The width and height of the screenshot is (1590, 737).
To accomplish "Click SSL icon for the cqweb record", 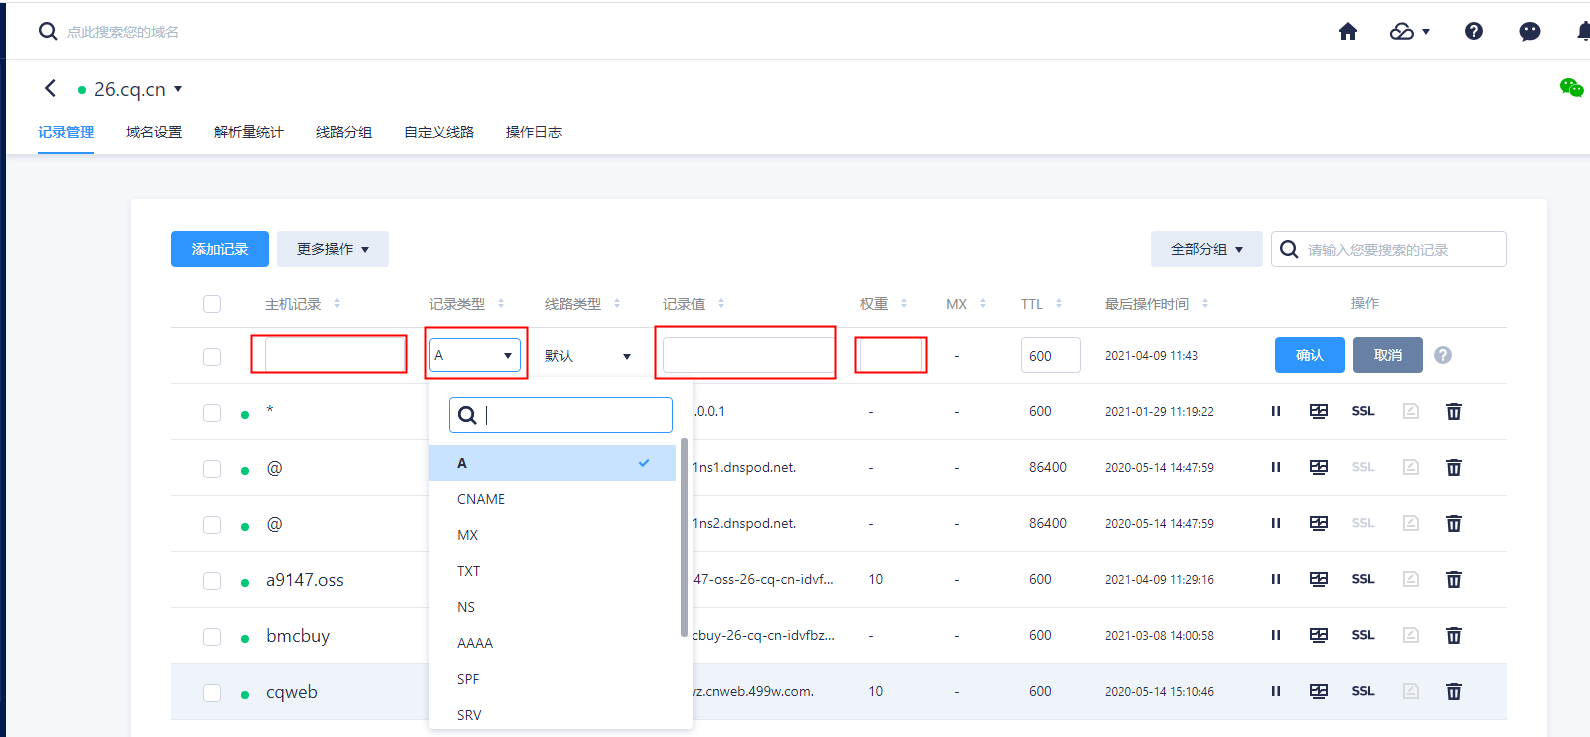I will coord(1363,692).
